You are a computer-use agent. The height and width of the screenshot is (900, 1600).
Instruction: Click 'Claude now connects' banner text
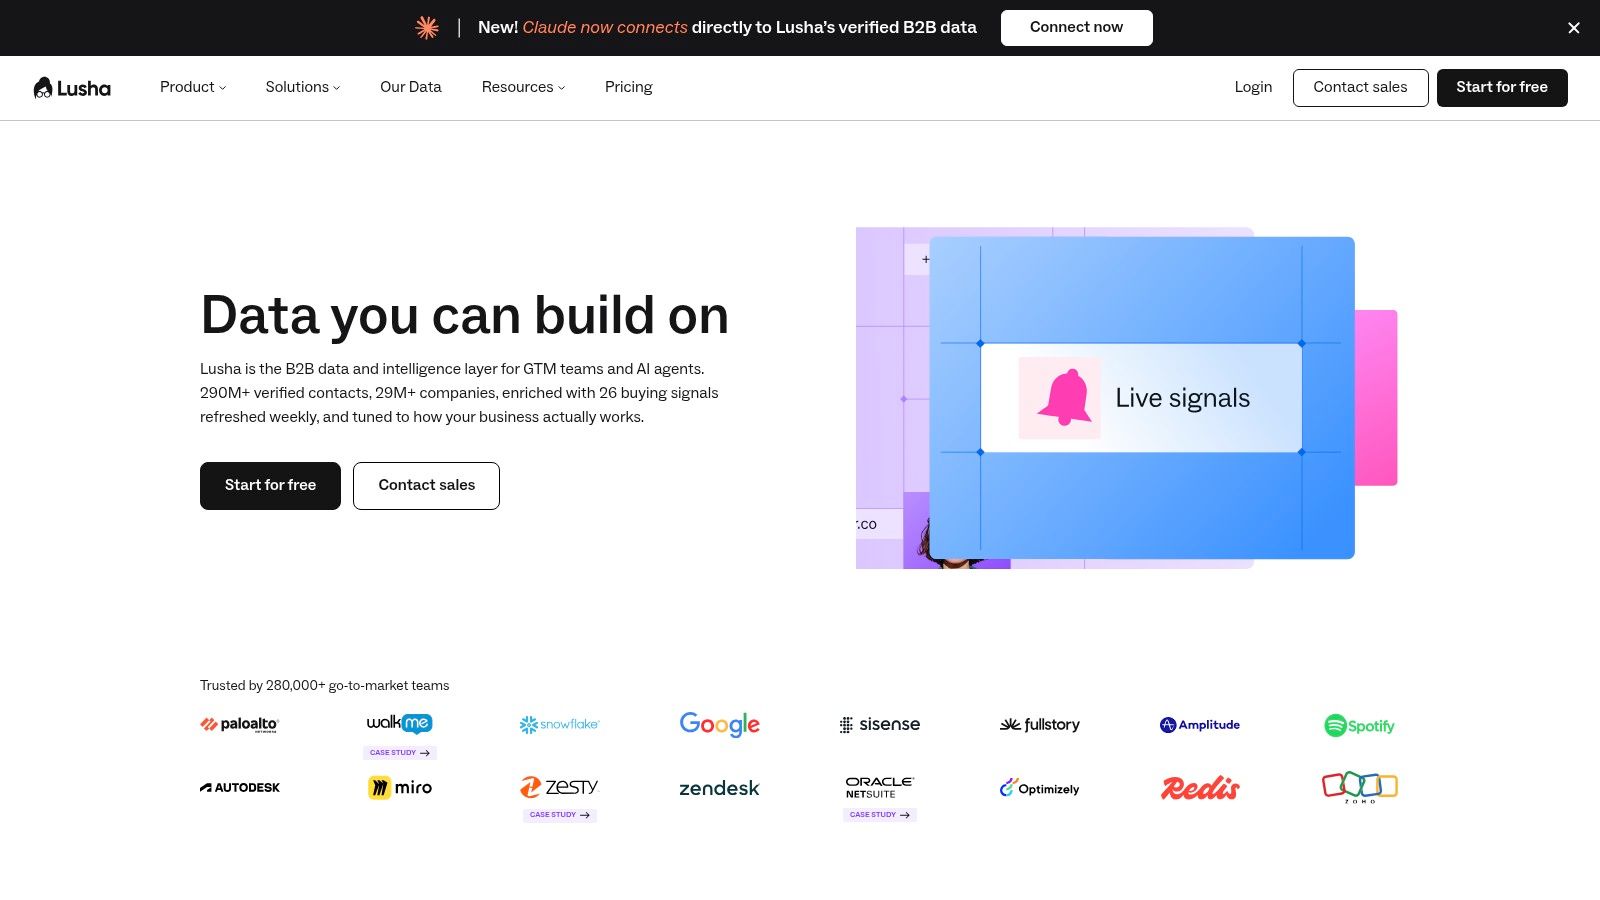click(605, 28)
